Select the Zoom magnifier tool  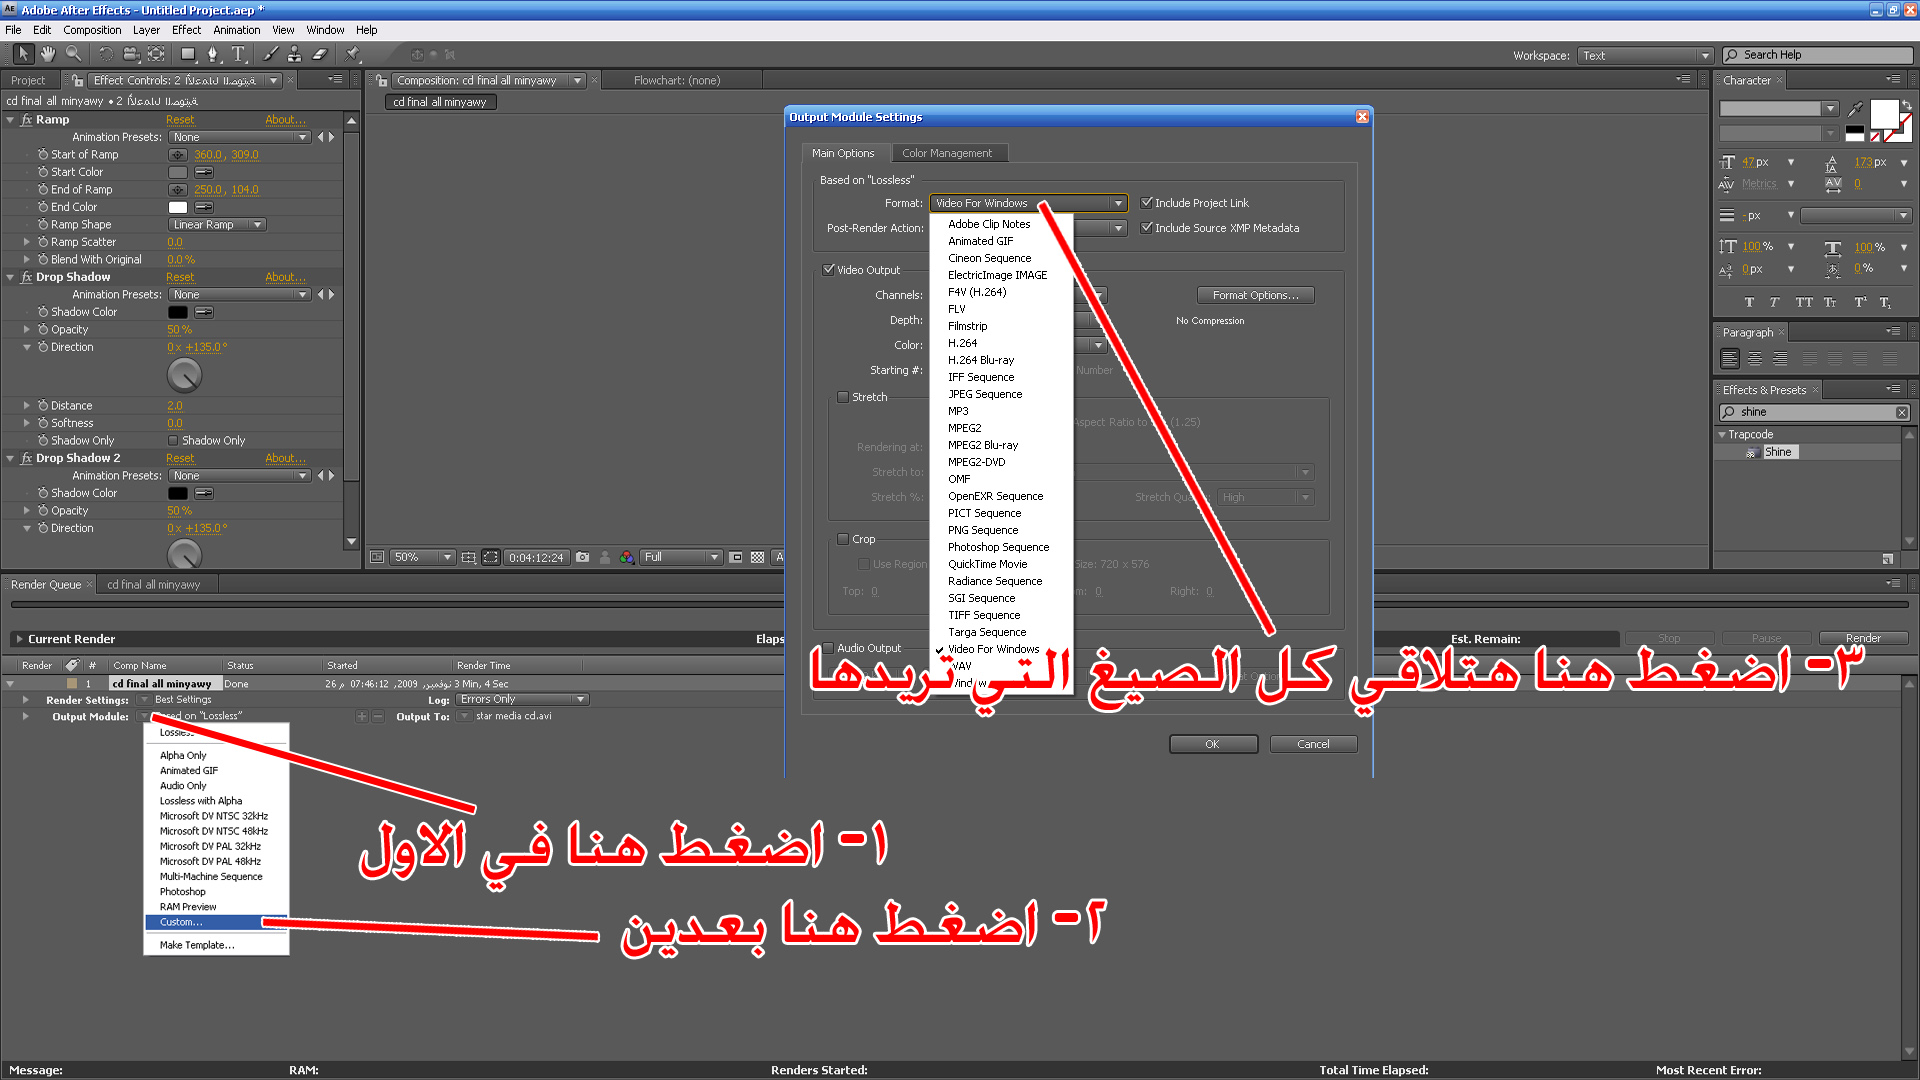pyautogui.click(x=73, y=54)
